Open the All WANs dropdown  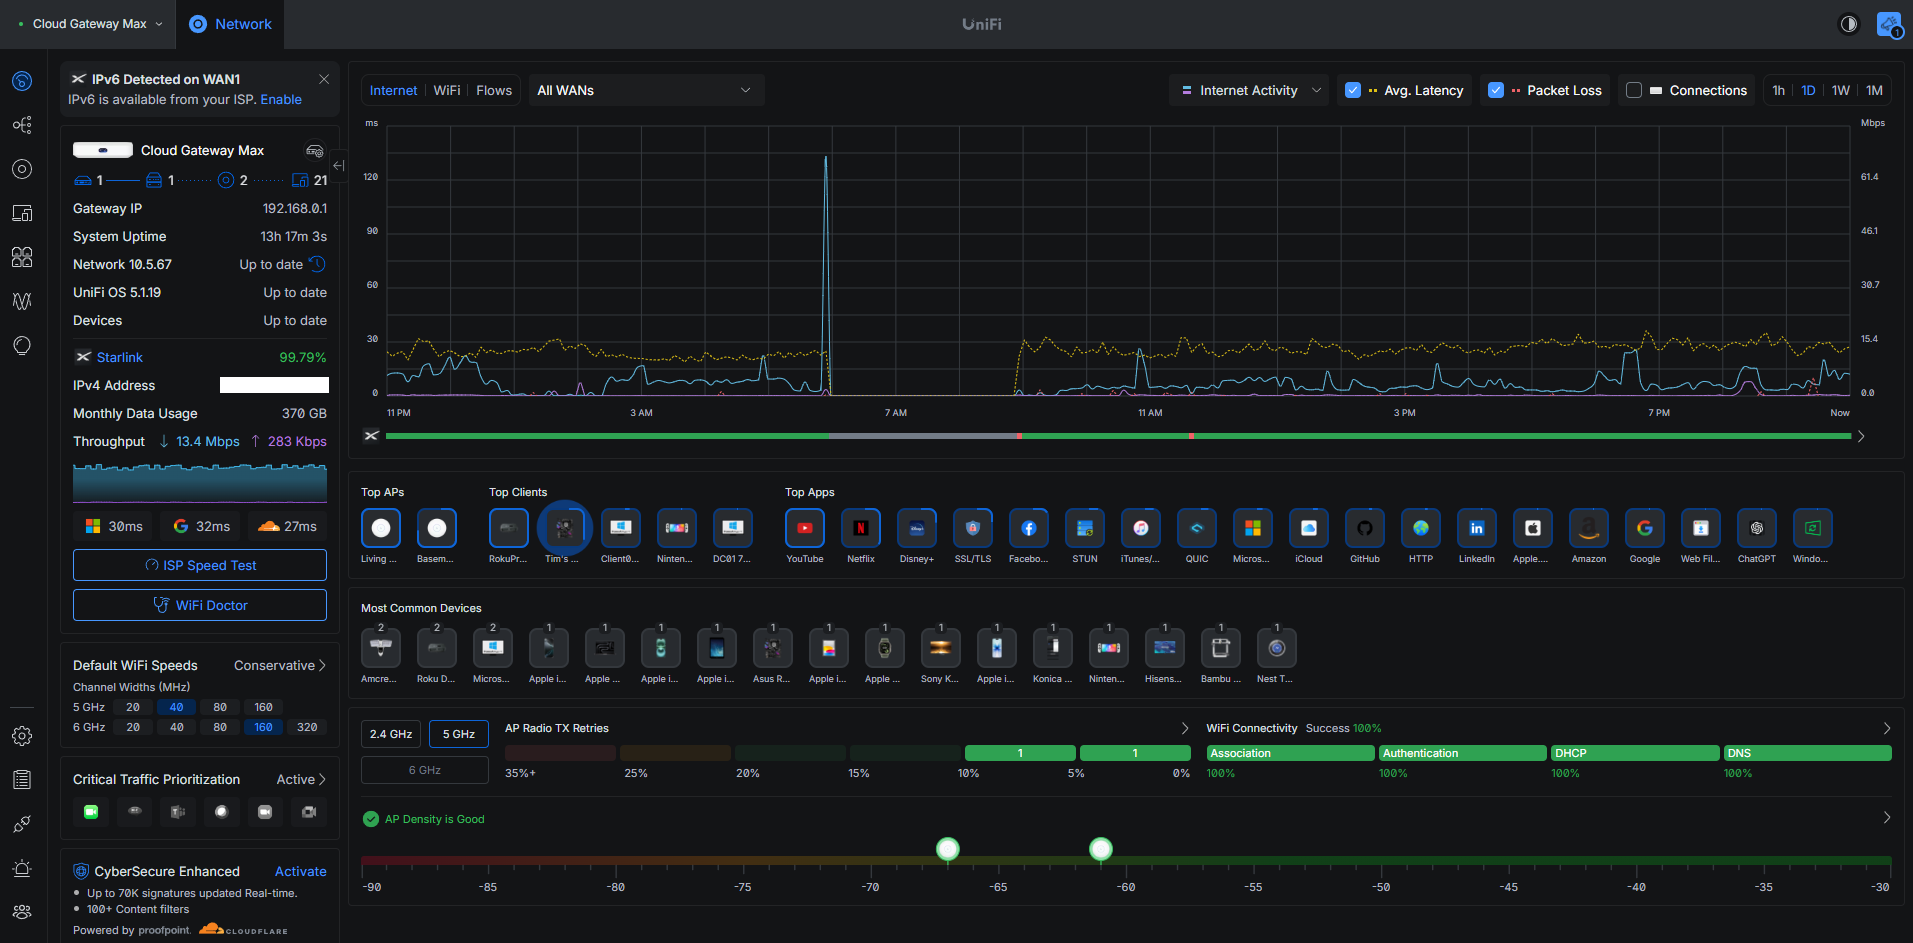coord(646,90)
